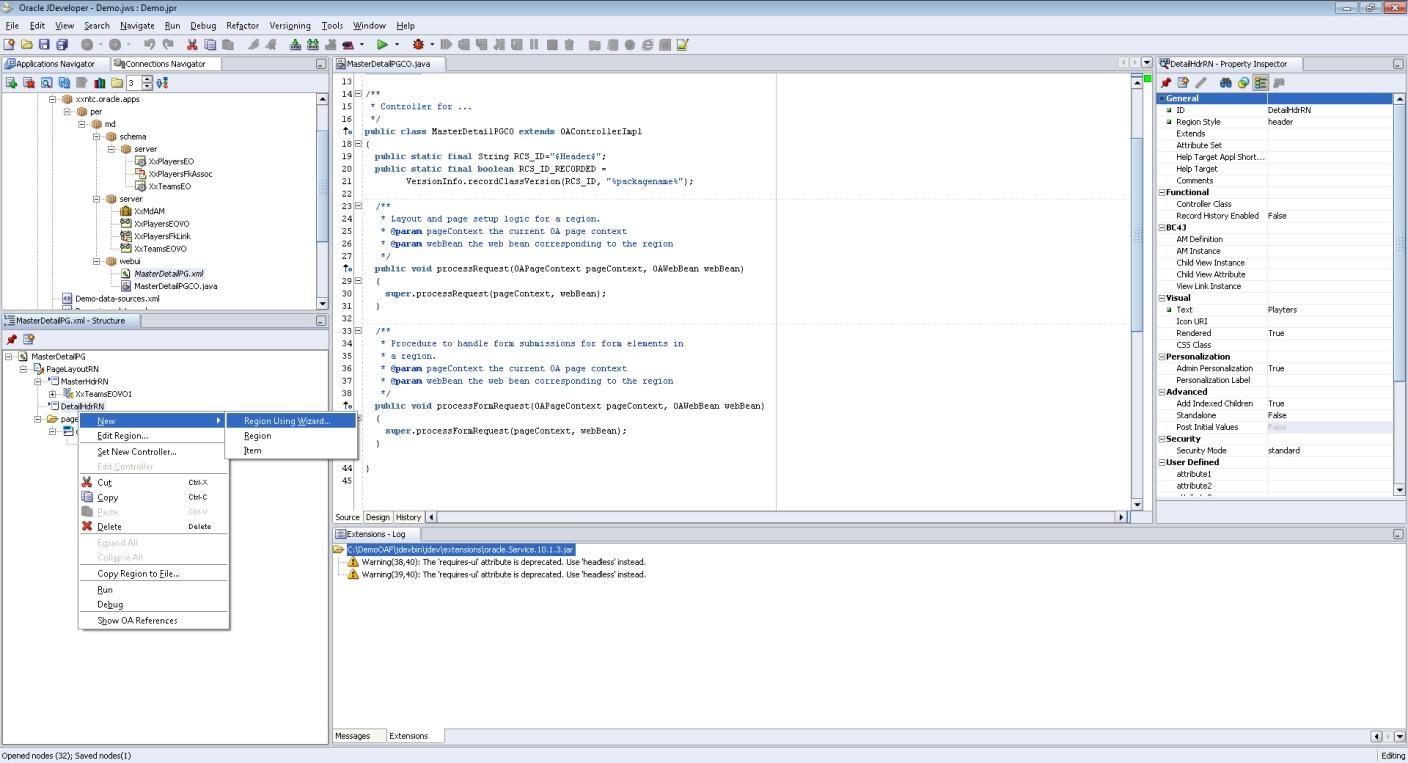This screenshot has height=763, width=1408.
Task: Click the bar chart icon in navigator toolbar
Action: click(99, 83)
